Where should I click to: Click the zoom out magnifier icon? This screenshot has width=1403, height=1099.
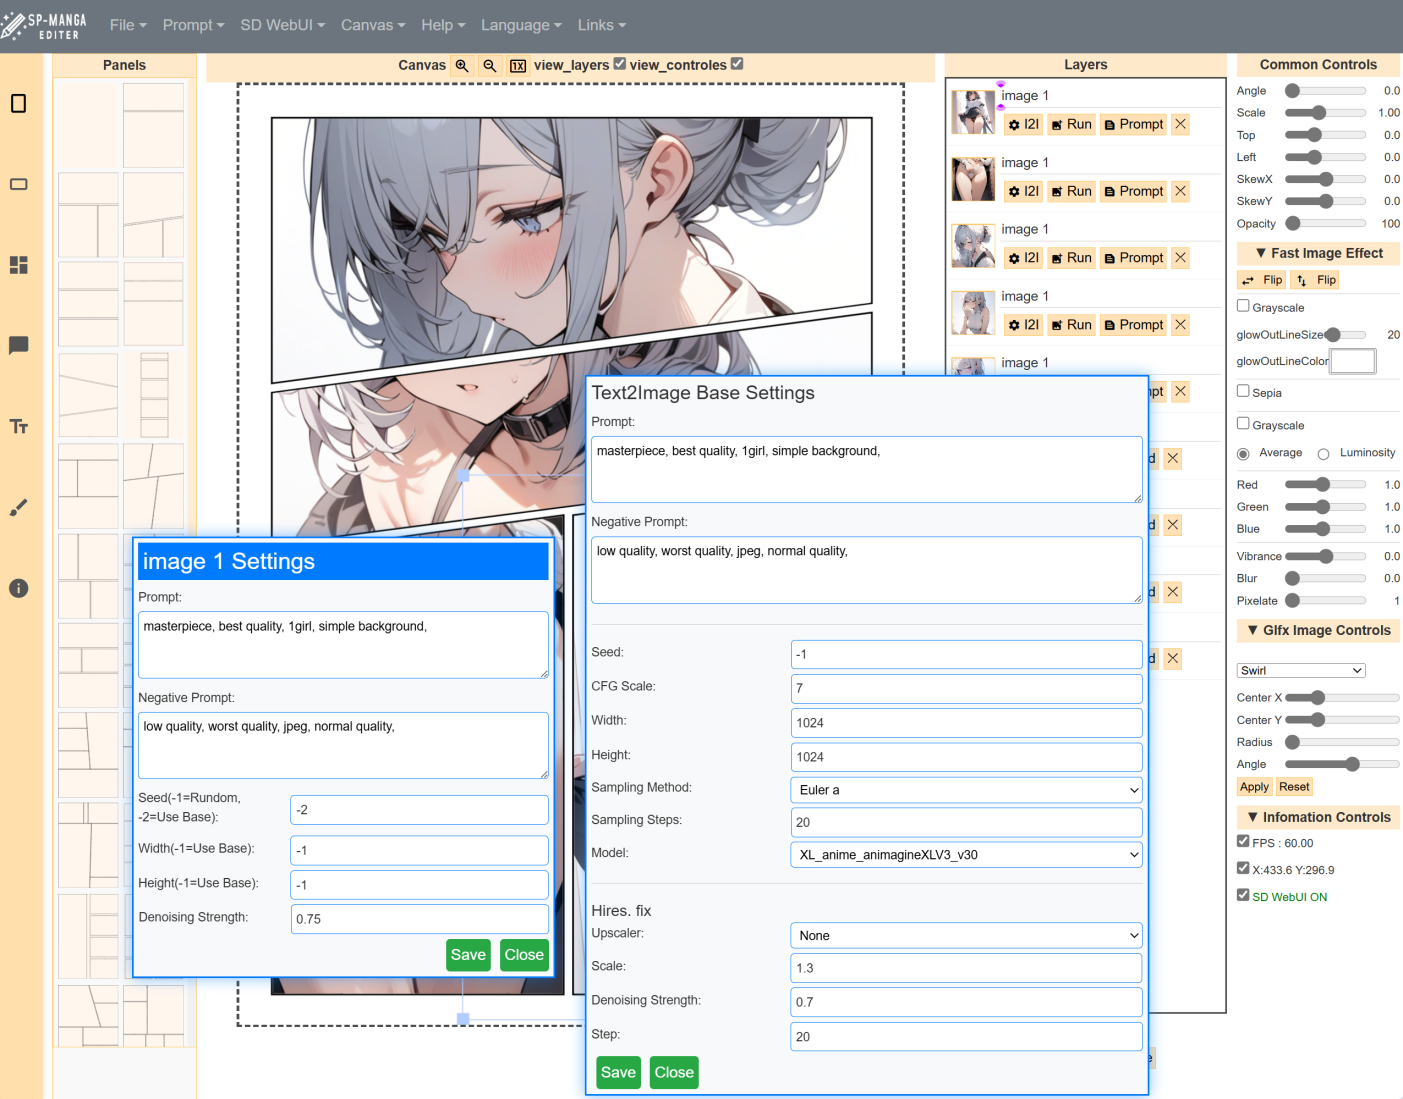point(490,65)
